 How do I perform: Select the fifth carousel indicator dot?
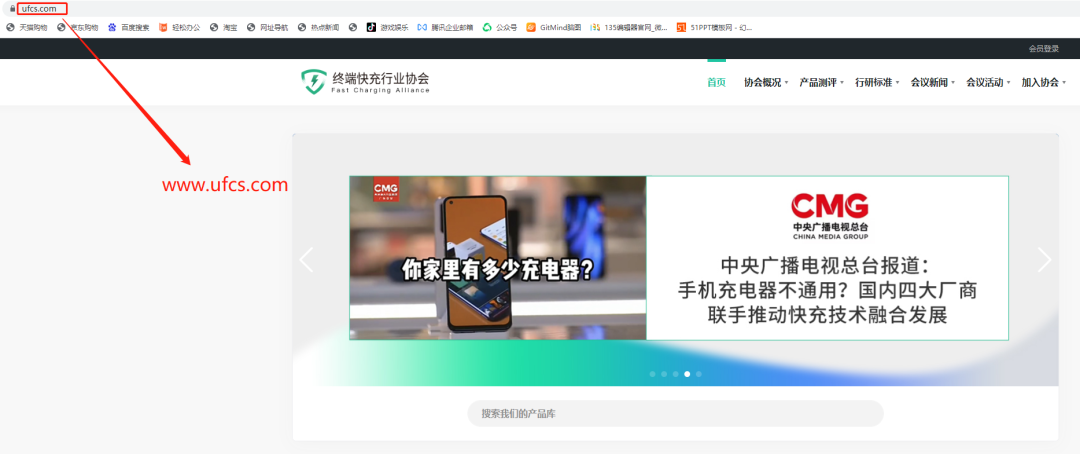(x=699, y=374)
